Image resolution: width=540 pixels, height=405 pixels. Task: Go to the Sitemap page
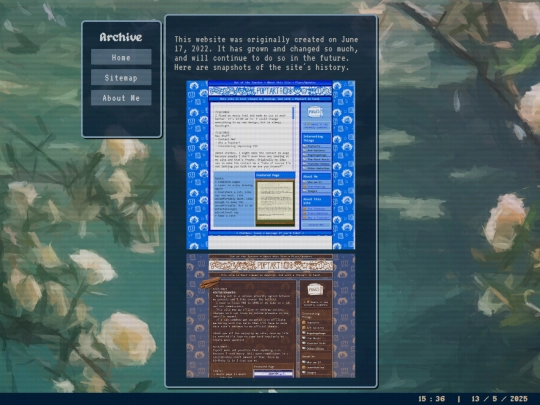point(121,77)
